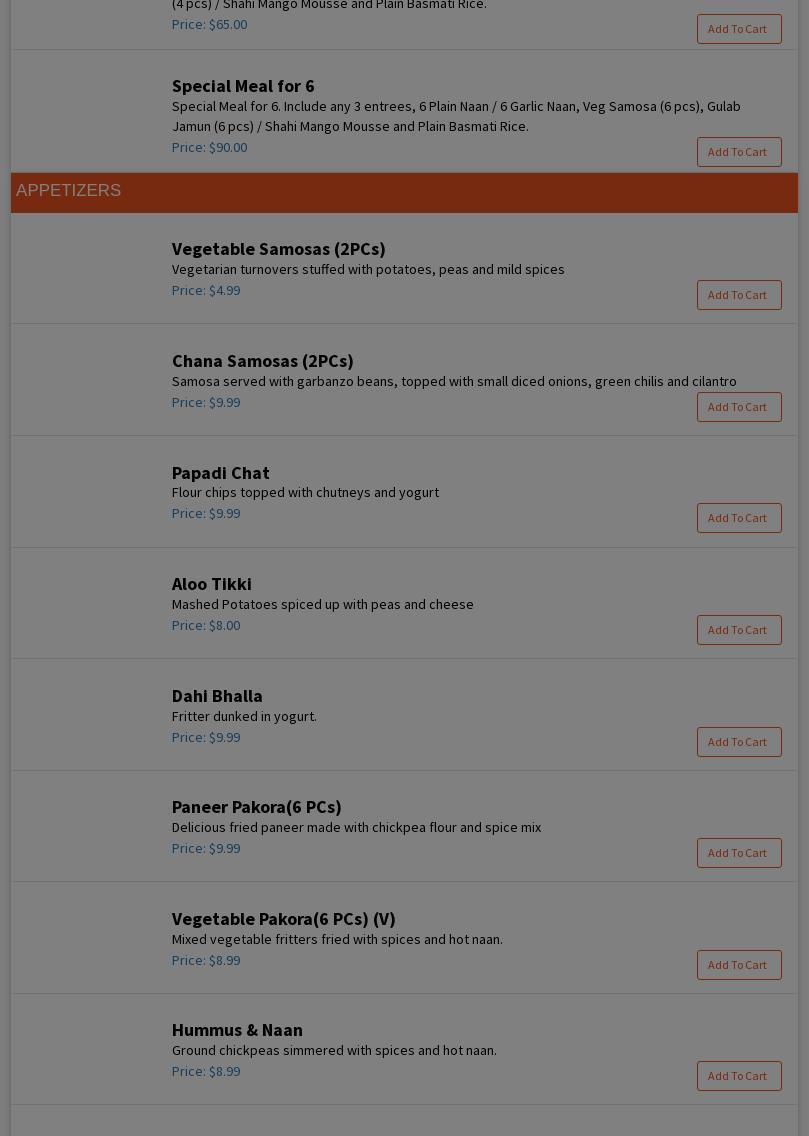Open the Vegetable Samosas (2PCs) item title
The image size is (809, 1136).
[x=278, y=249]
